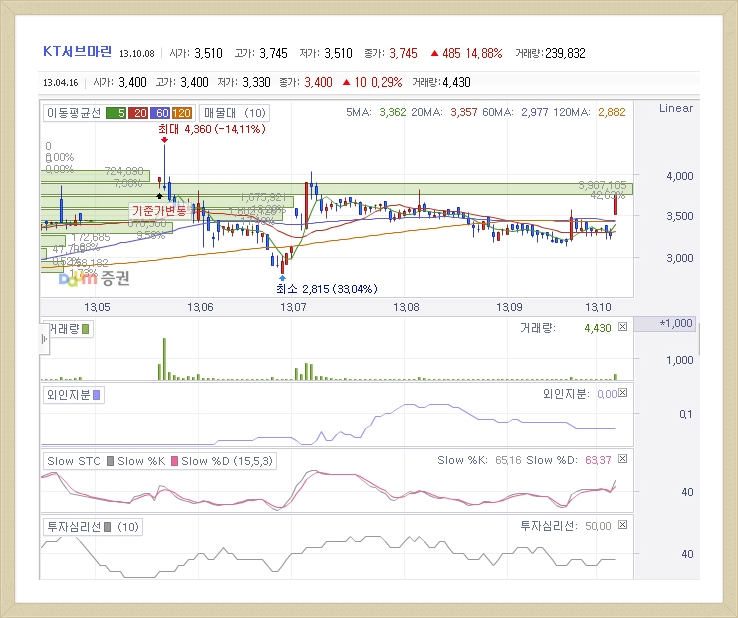
Task: Toggle the 120-day moving average swatch
Action: click(x=181, y=113)
